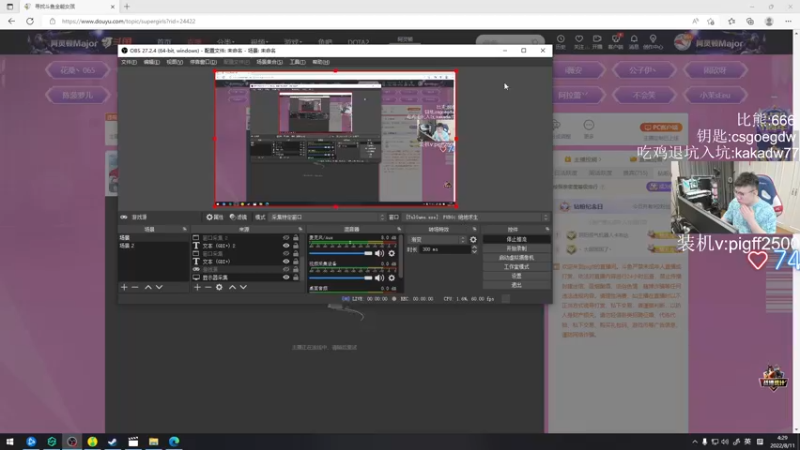Click 启动虚拟摄像机 virtual camera button

pos(516,258)
